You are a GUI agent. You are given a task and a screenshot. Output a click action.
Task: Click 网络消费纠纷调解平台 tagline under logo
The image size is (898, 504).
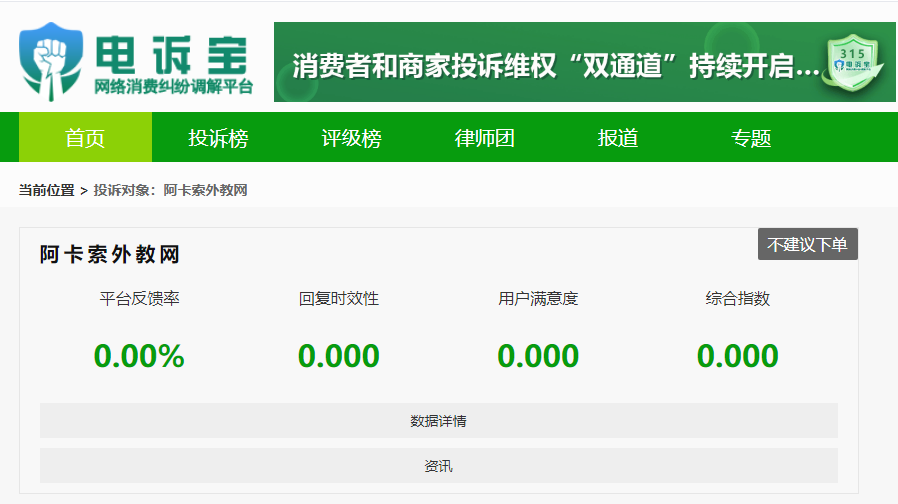click(173, 86)
